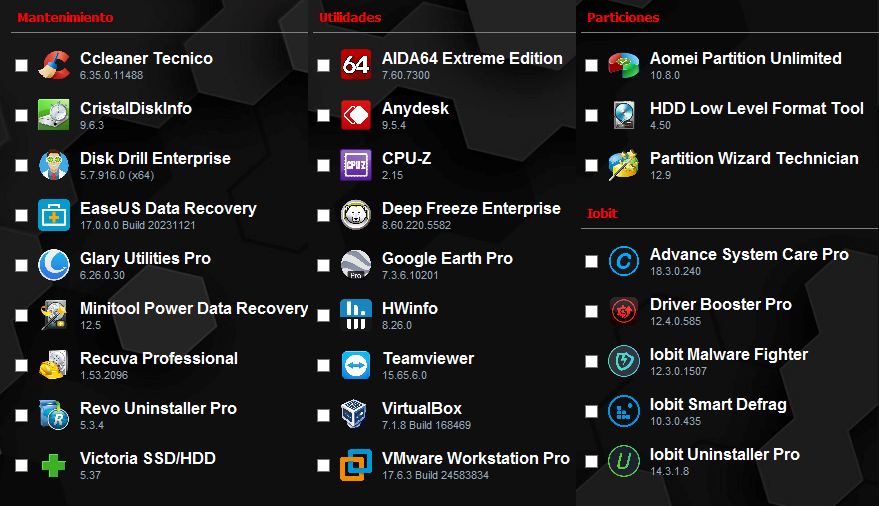Tick the VMware Workstation Pro checkbox
Viewport: 879px width, 506px height.
pos(323,465)
